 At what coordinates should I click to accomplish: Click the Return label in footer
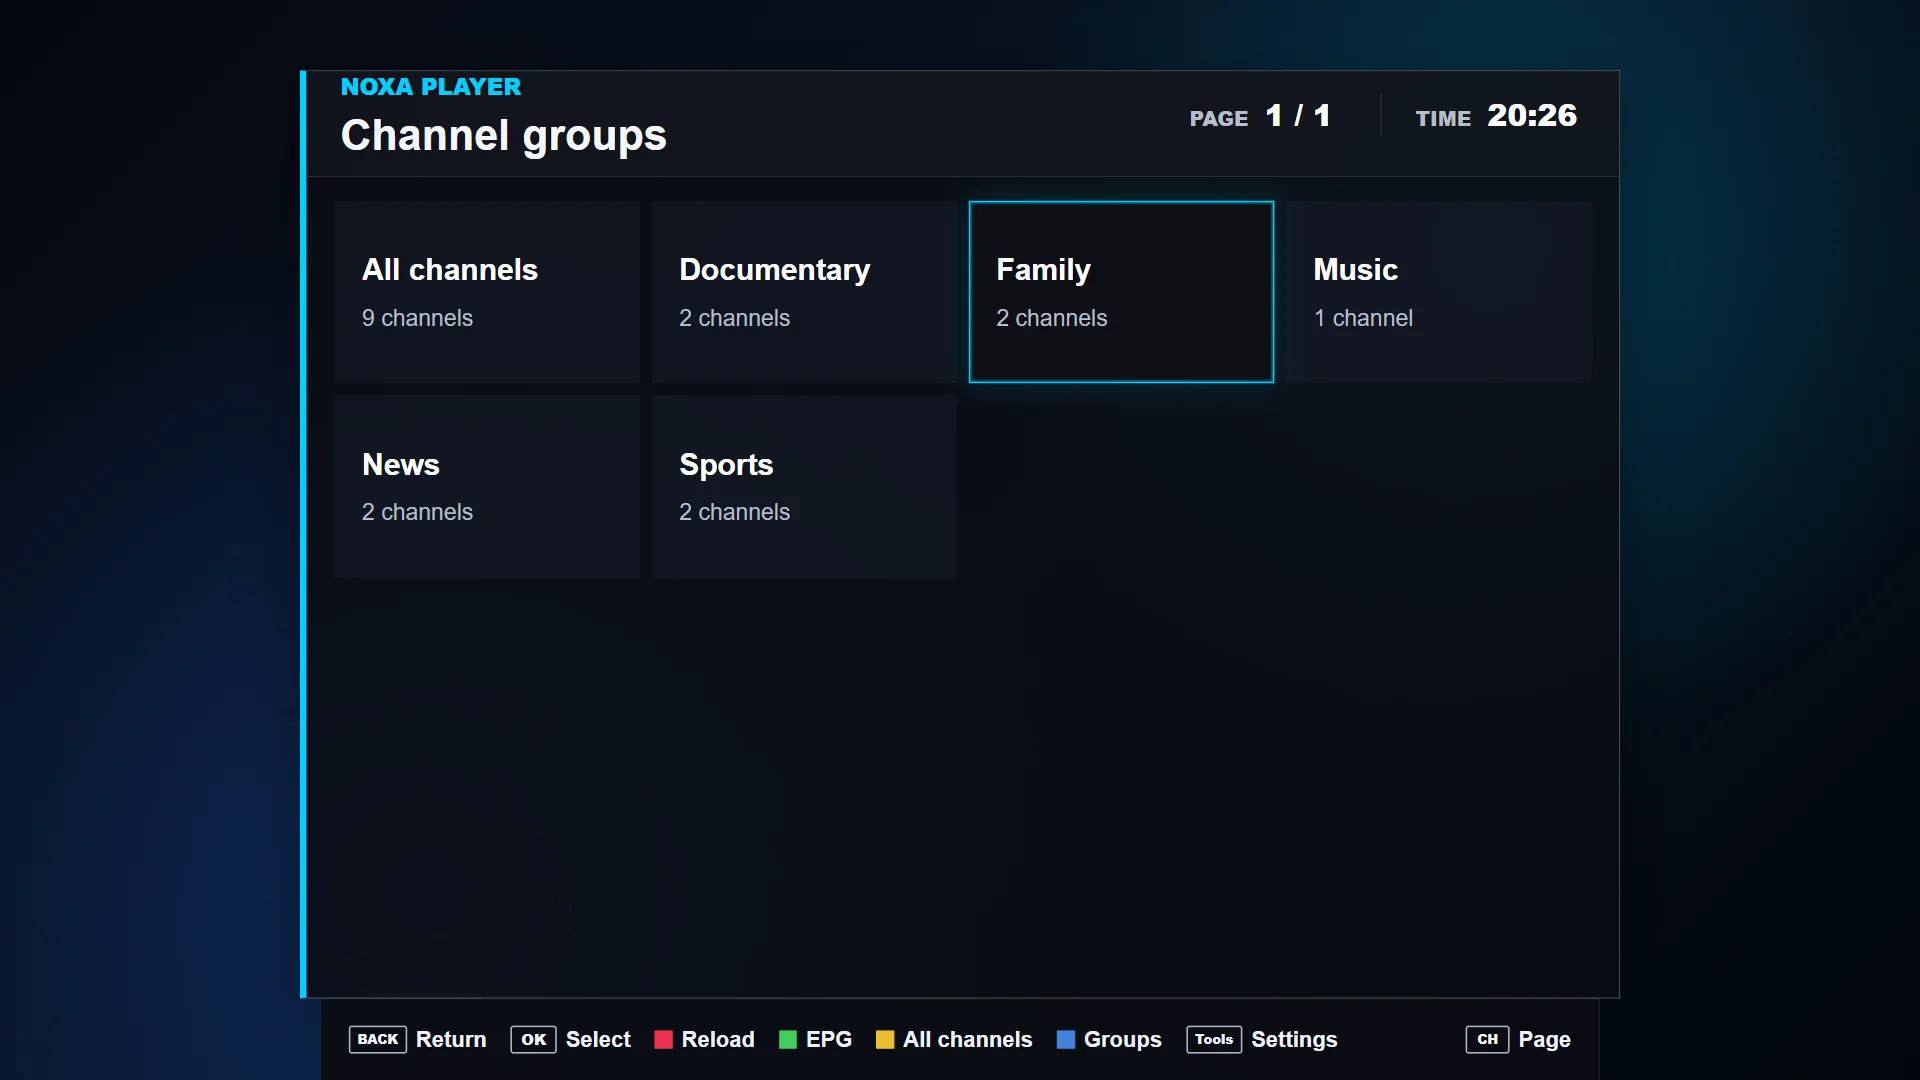point(451,1040)
